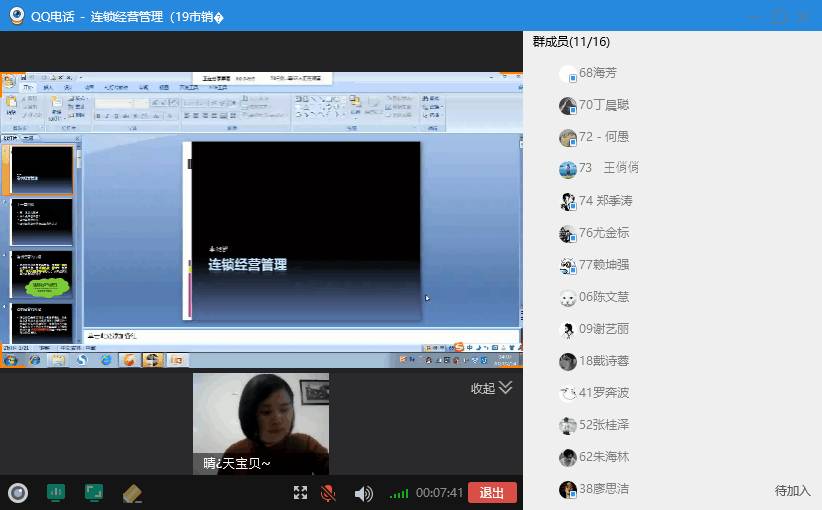Click the 群成员(11/16) header
This screenshot has height=510, width=822.
coord(572,42)
